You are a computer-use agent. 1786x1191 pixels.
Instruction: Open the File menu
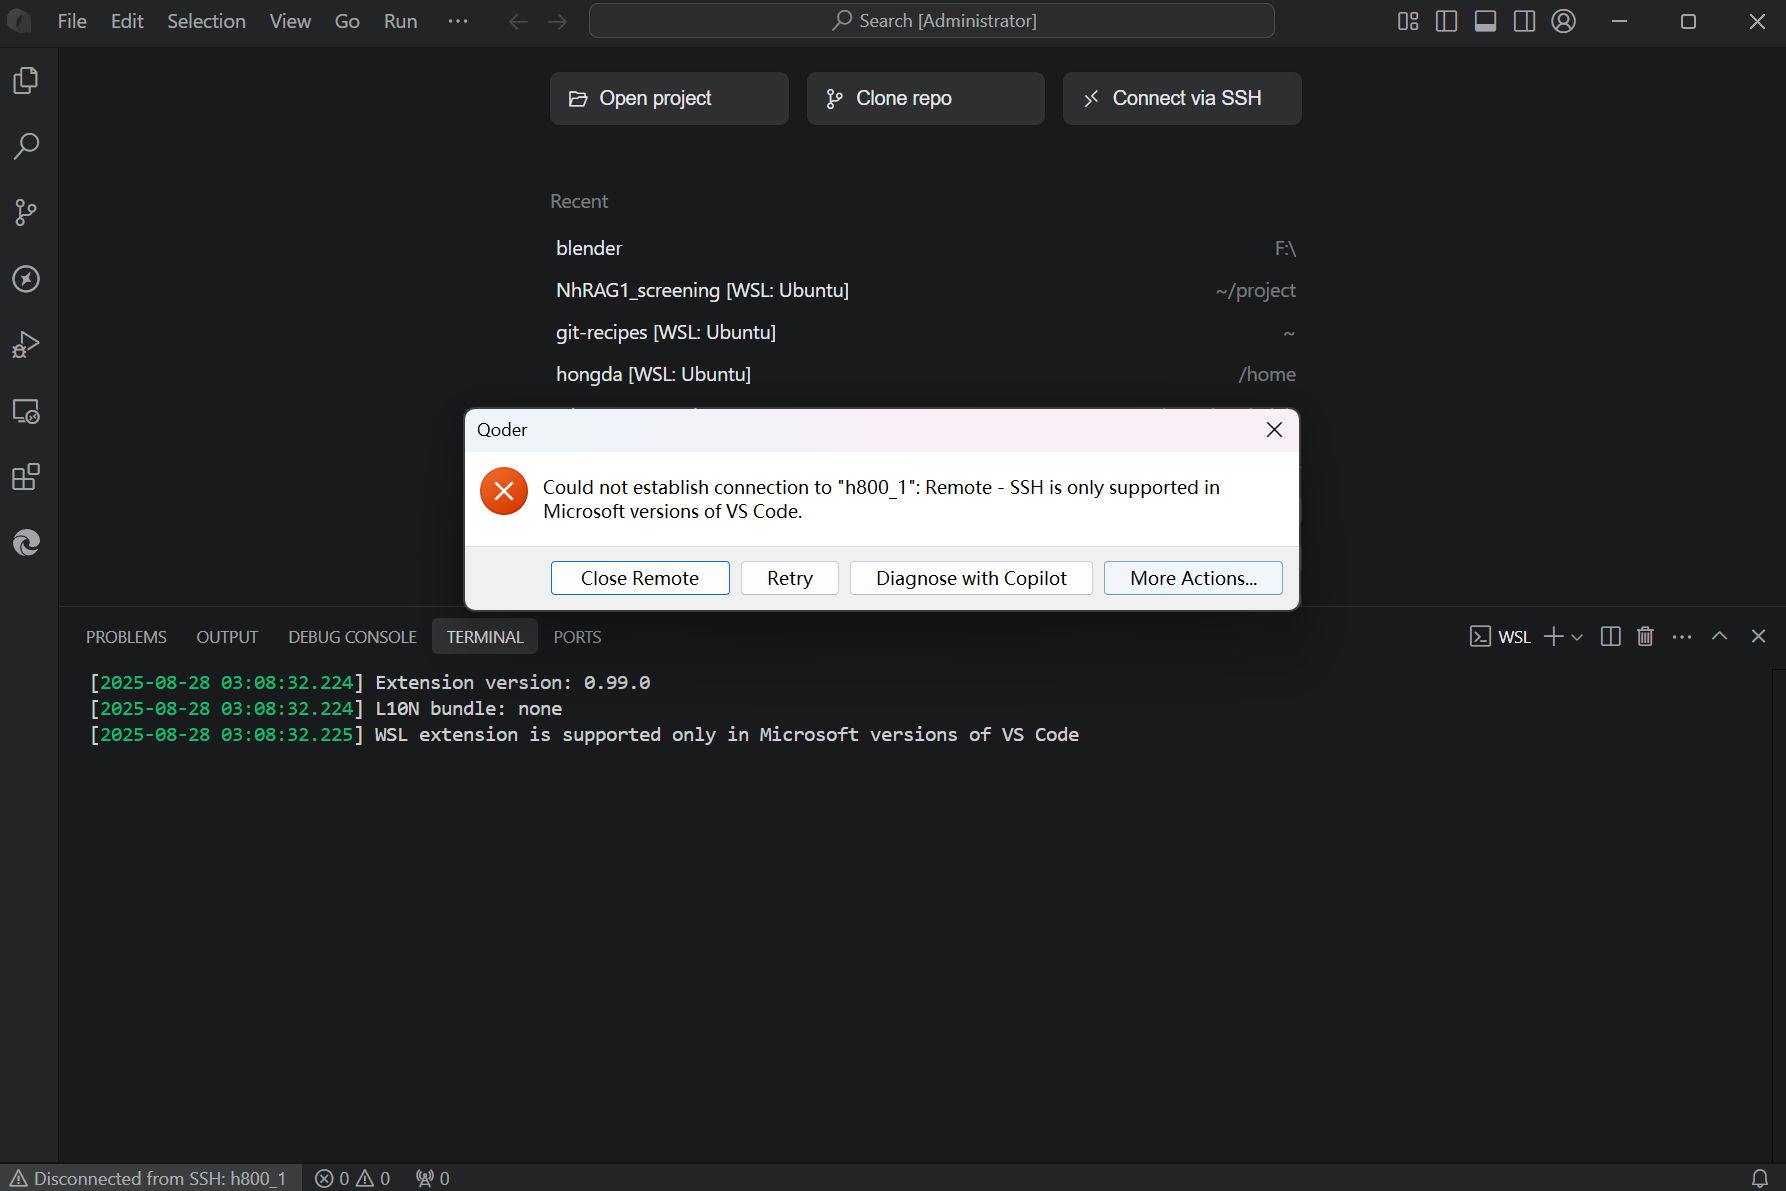pos(72,21)
